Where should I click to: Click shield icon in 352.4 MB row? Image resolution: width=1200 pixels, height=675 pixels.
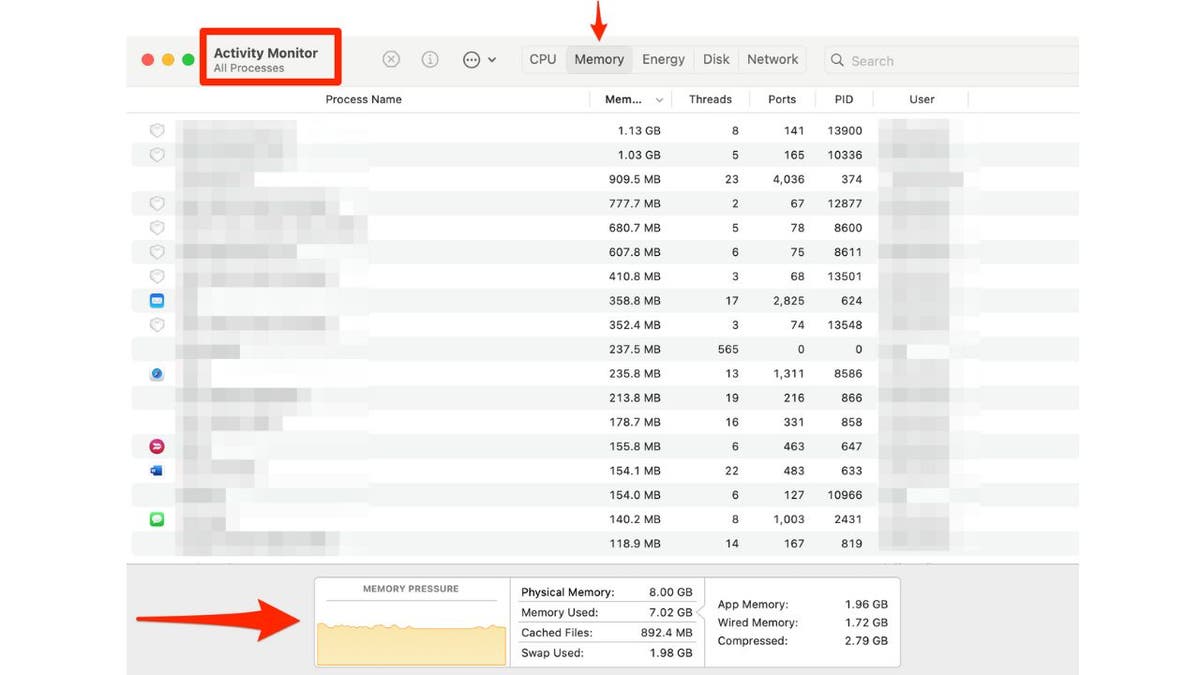click(157, 325)
